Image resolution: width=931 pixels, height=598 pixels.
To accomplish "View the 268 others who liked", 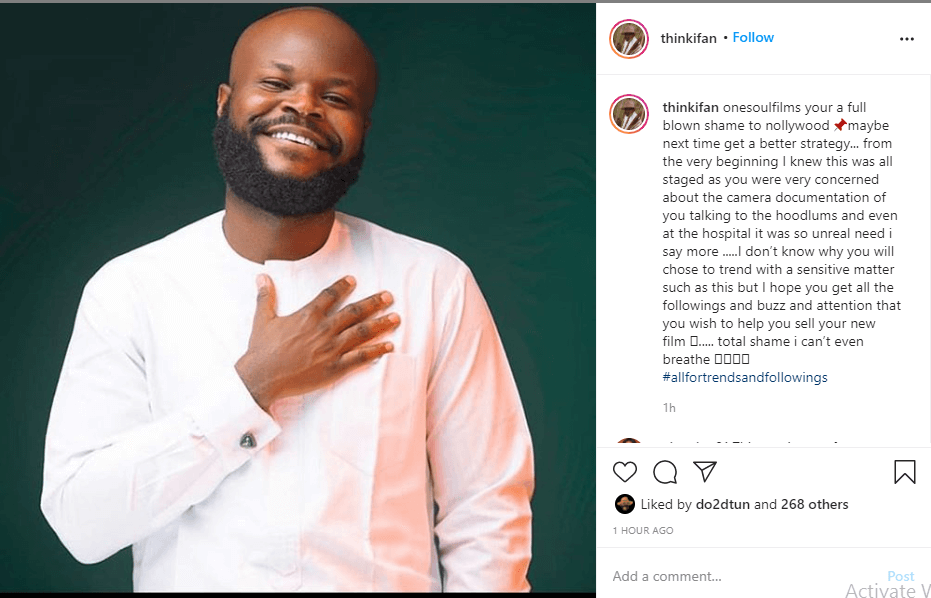I will [x=812, y=504].
